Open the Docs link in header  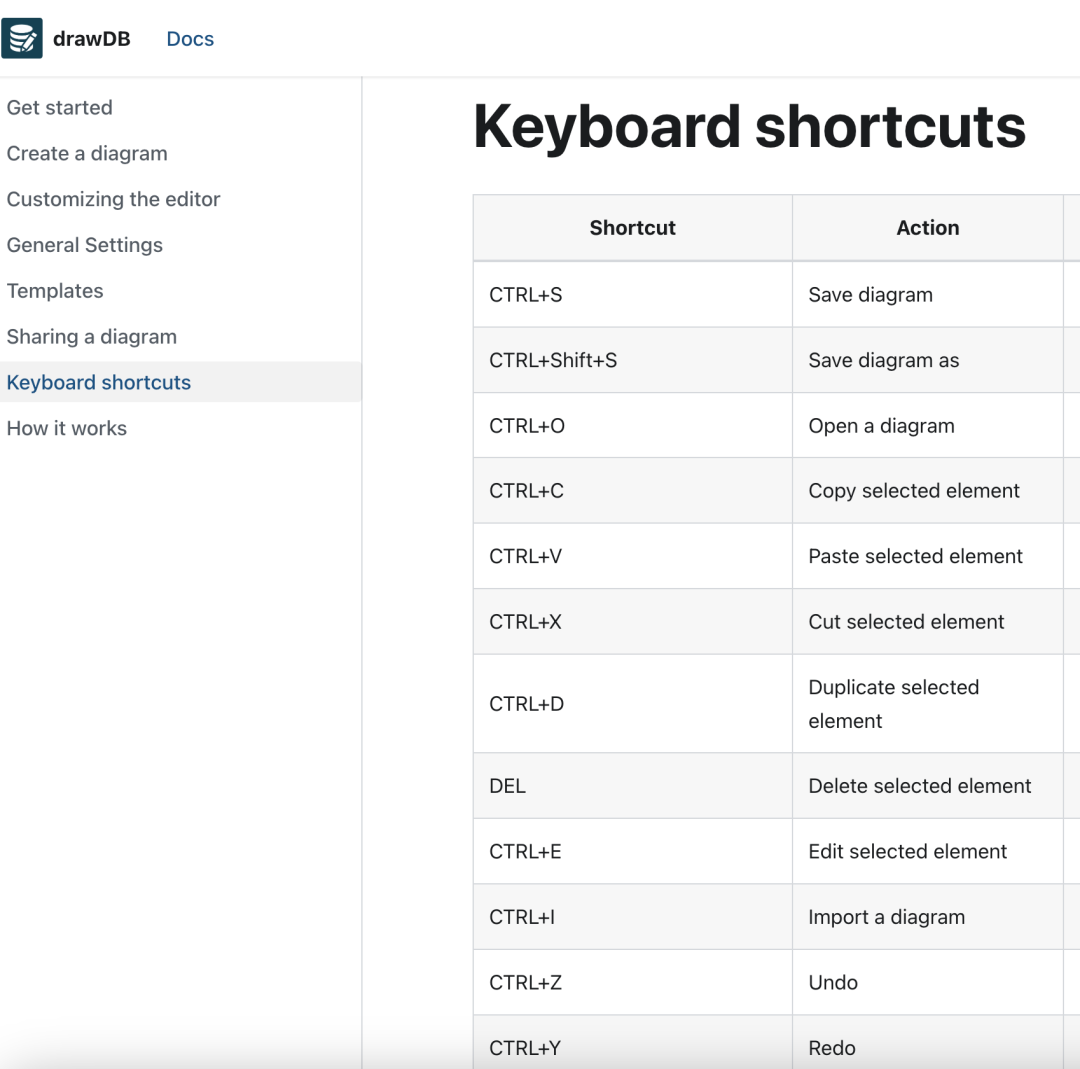pyautogui.click(x=190, y=39)
